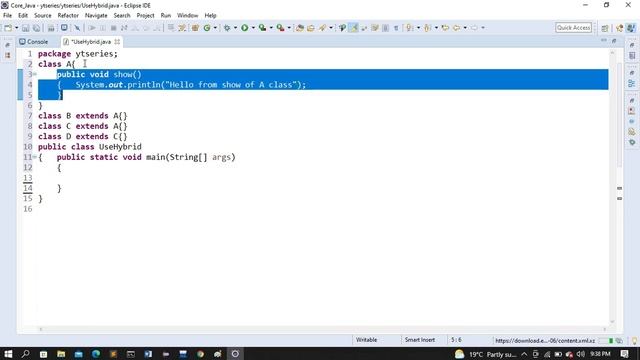Screen dimensions: 640x360
Task: Click the Open Perspective icon
Action: [x=604, y=28]
